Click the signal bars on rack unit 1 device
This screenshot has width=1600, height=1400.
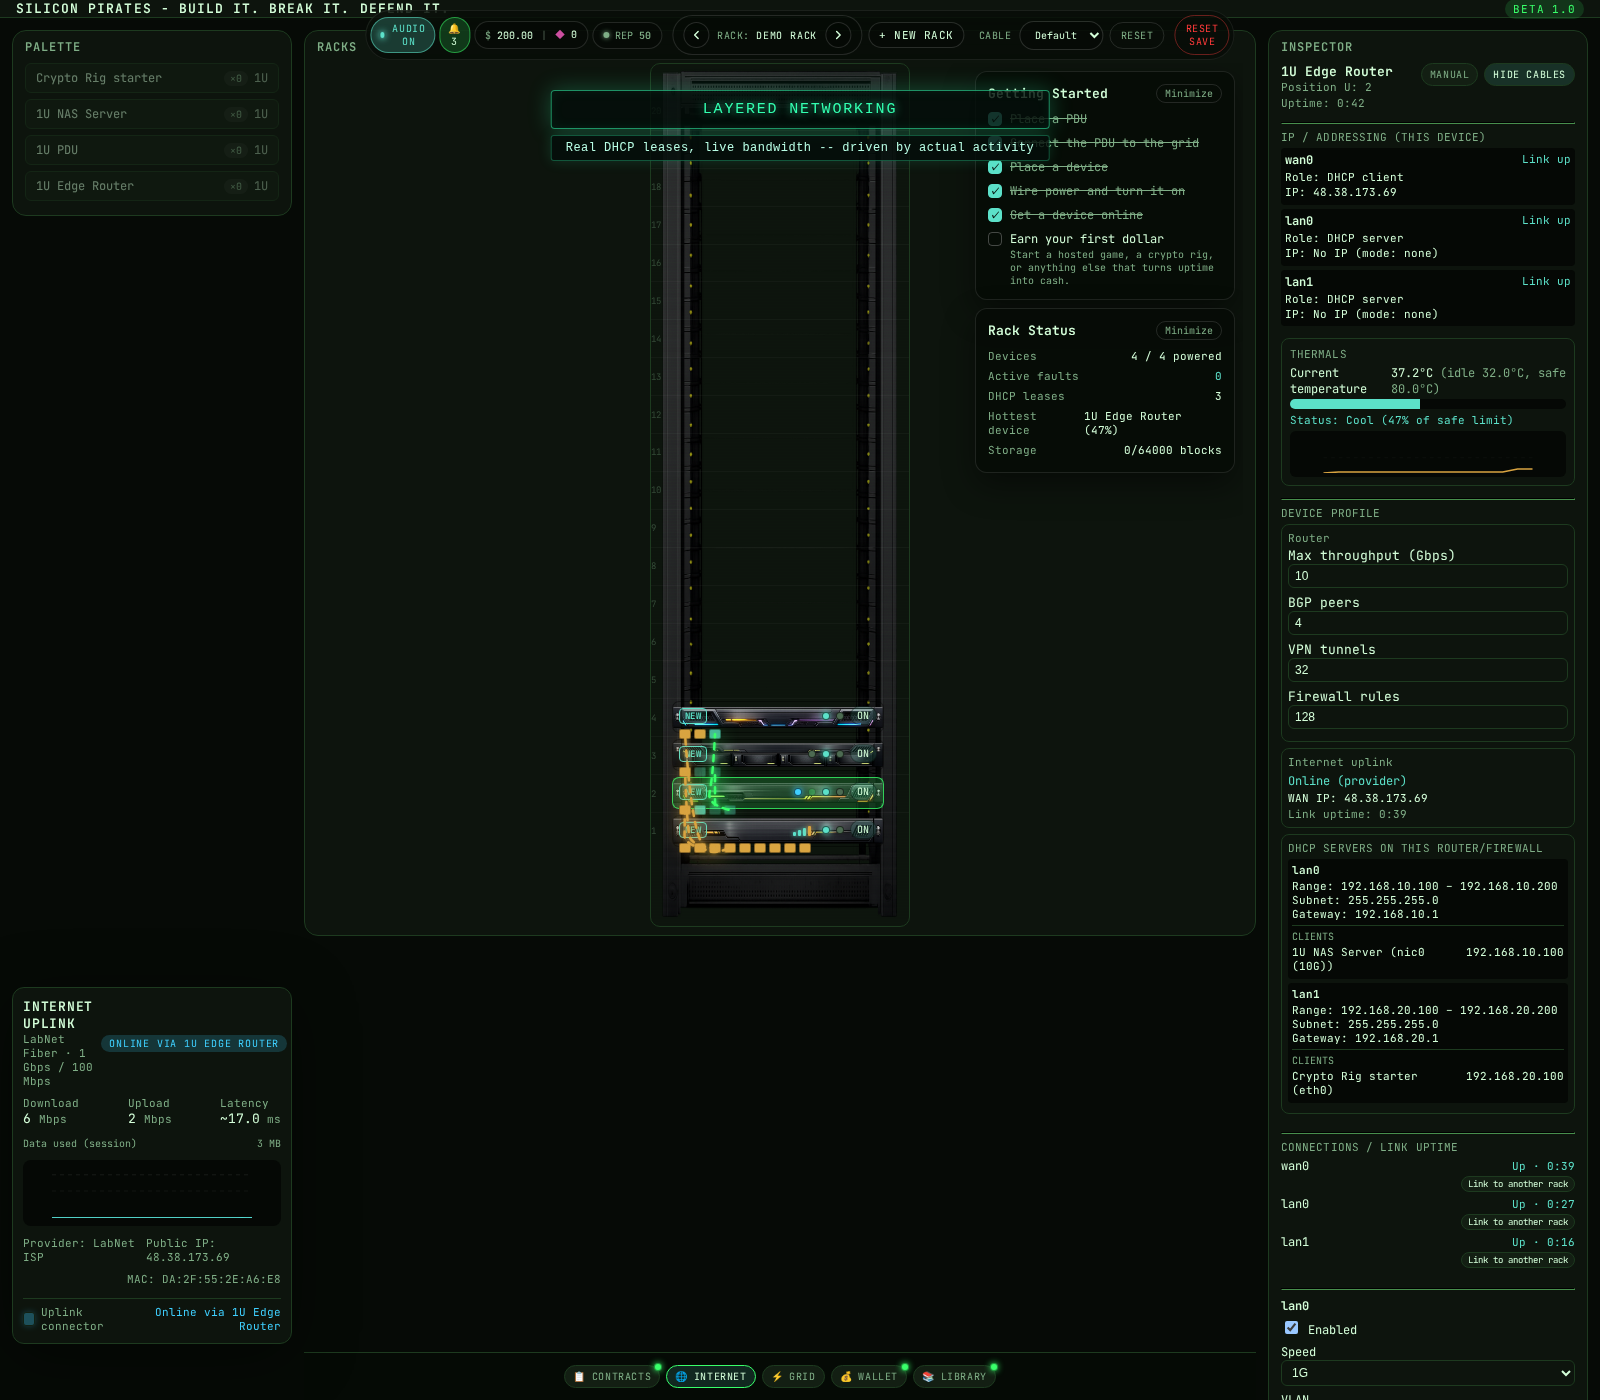click(802, 831)
